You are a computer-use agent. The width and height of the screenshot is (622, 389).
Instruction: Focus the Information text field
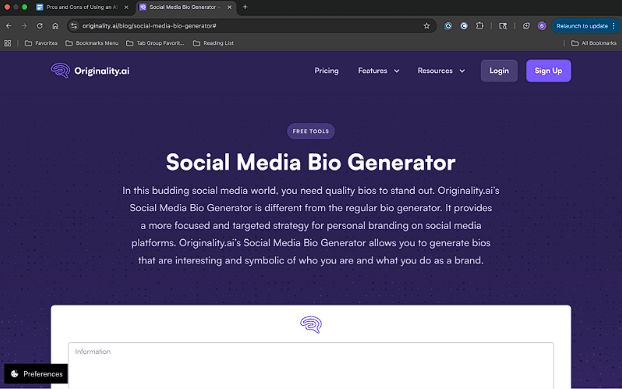311,366
